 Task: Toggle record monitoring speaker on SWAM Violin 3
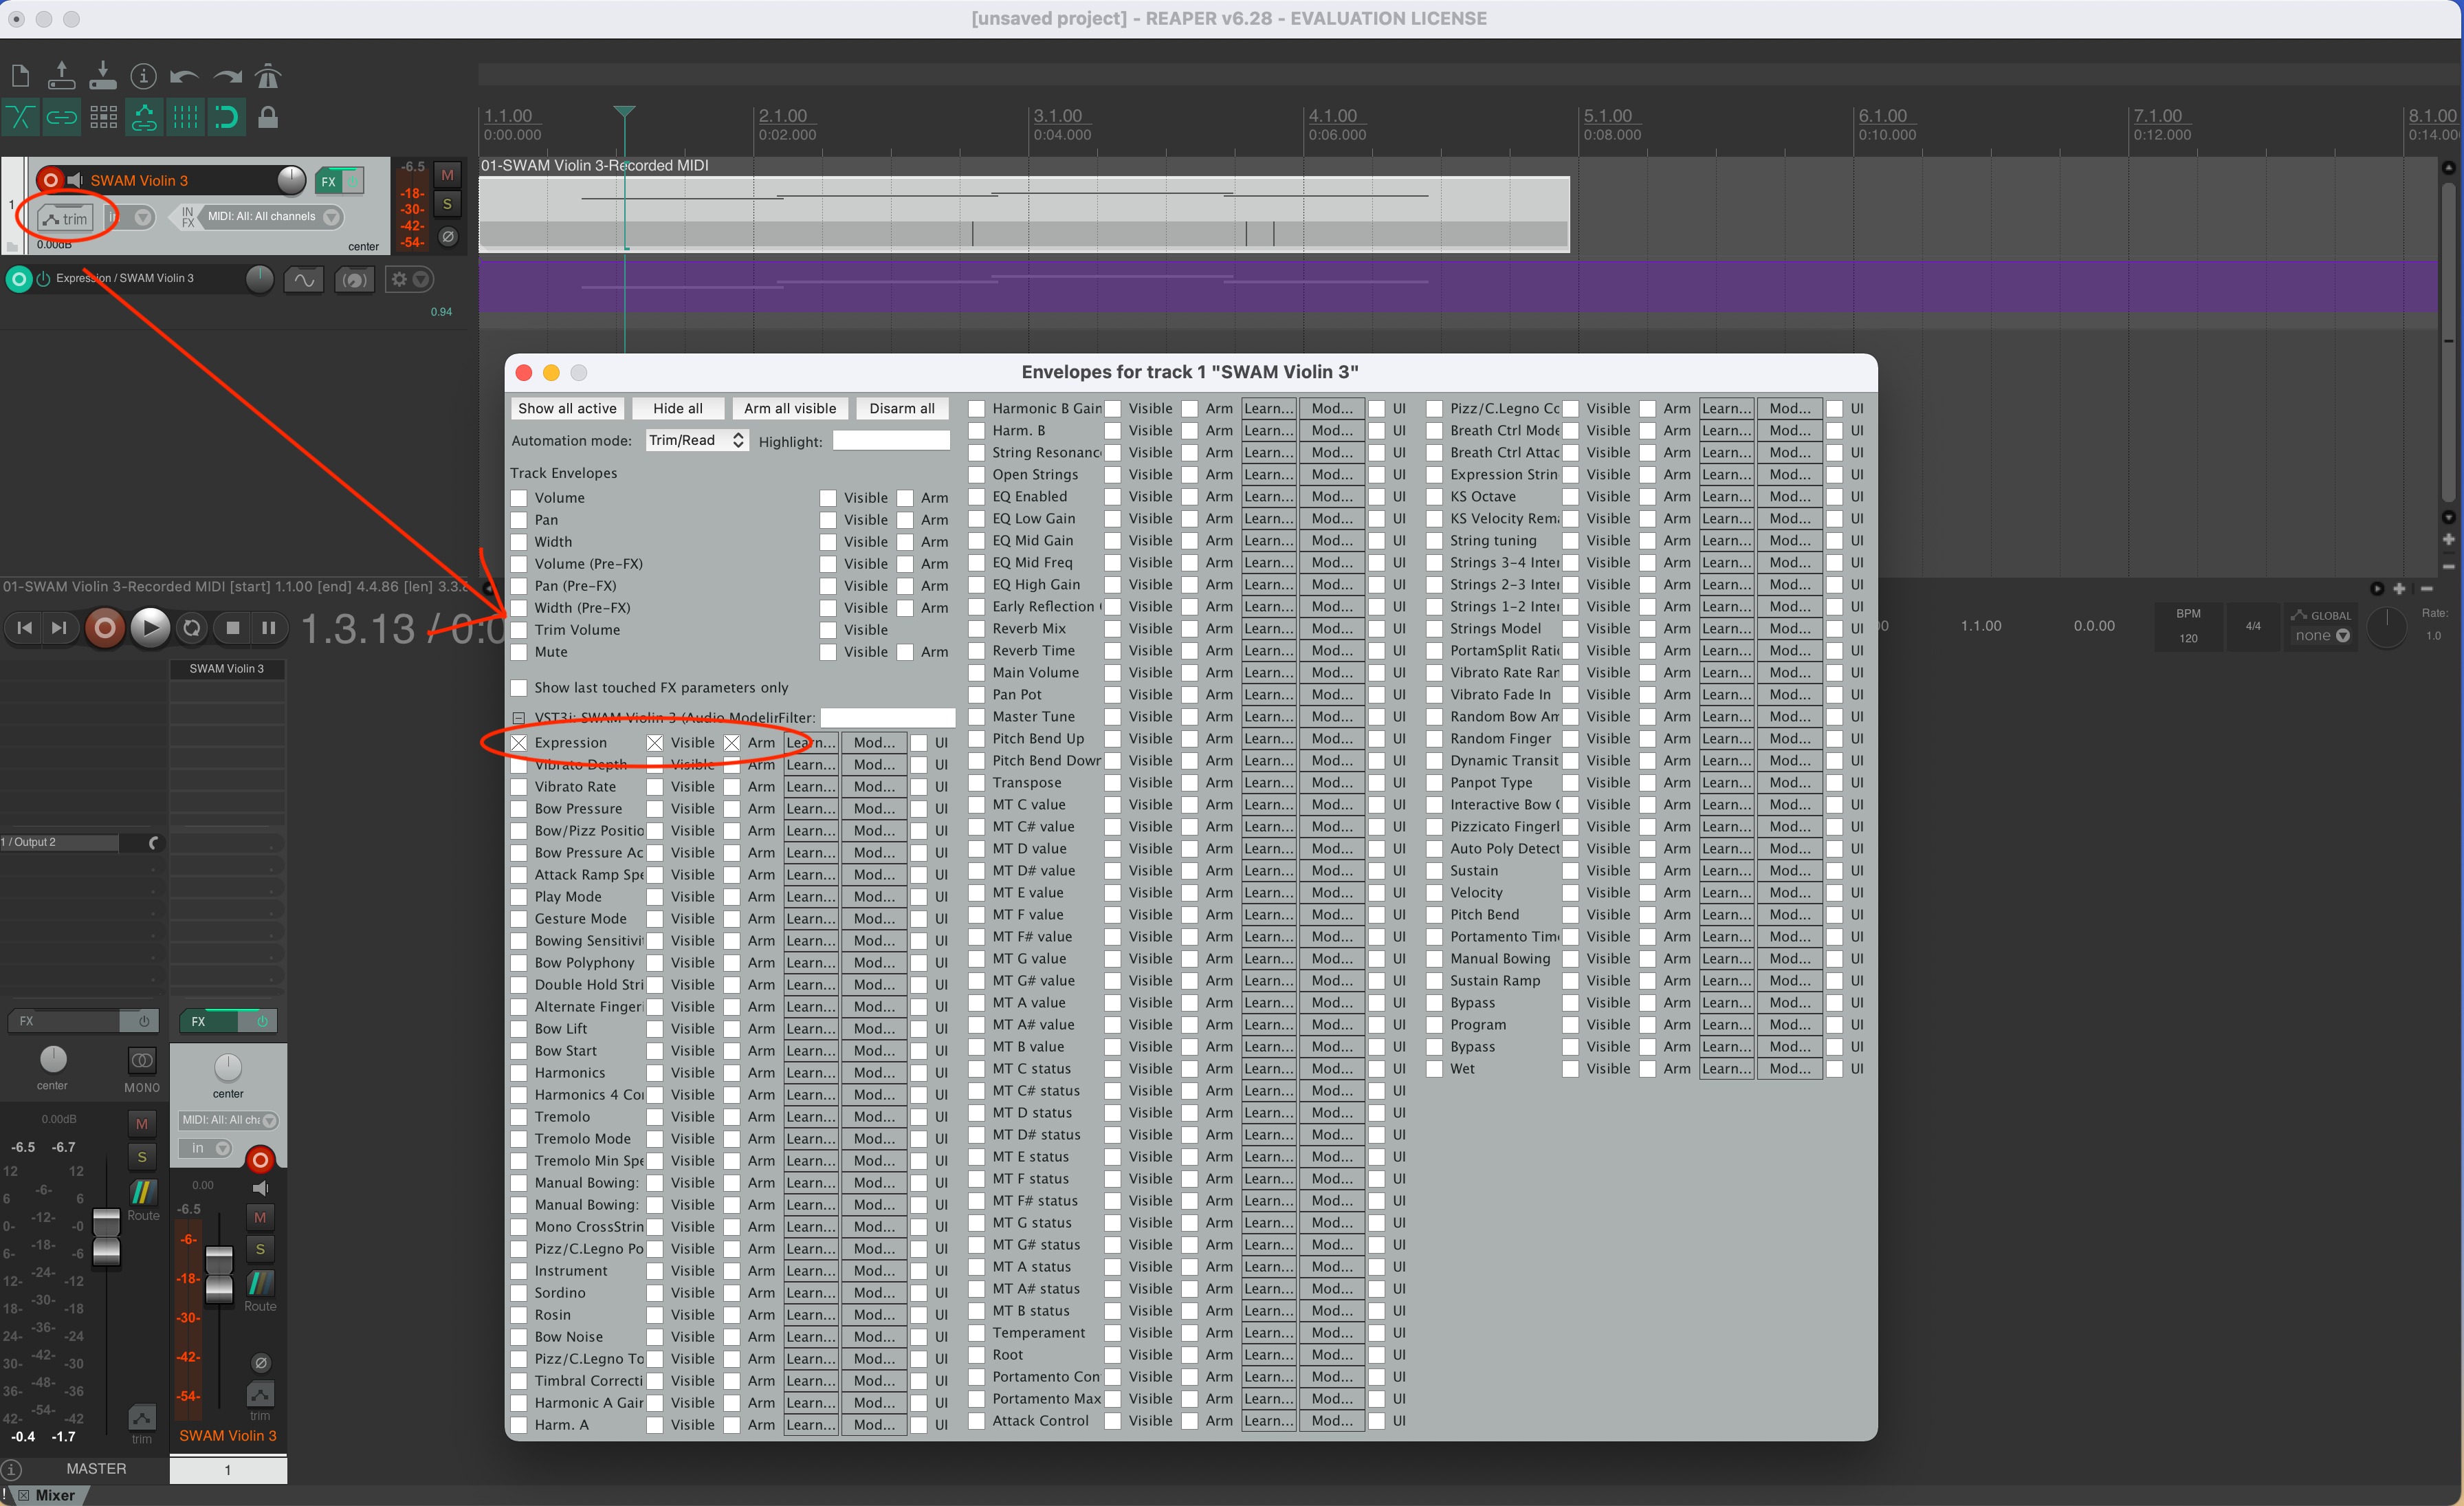[x=75, y=180]
